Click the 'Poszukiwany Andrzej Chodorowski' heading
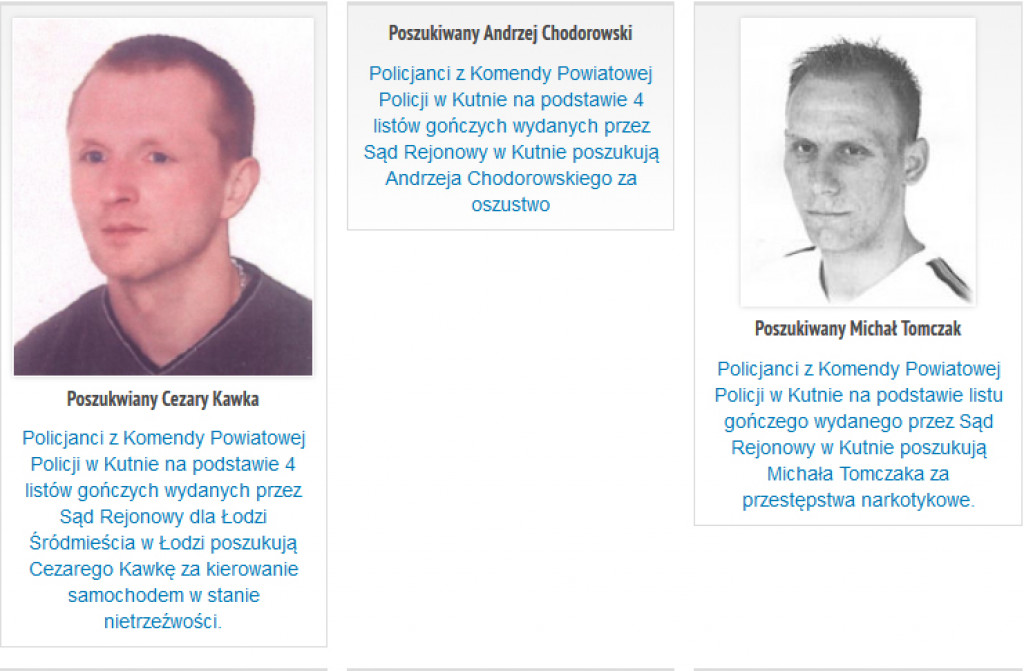The width and height of the screenshot is (1024, 671). 511,33
